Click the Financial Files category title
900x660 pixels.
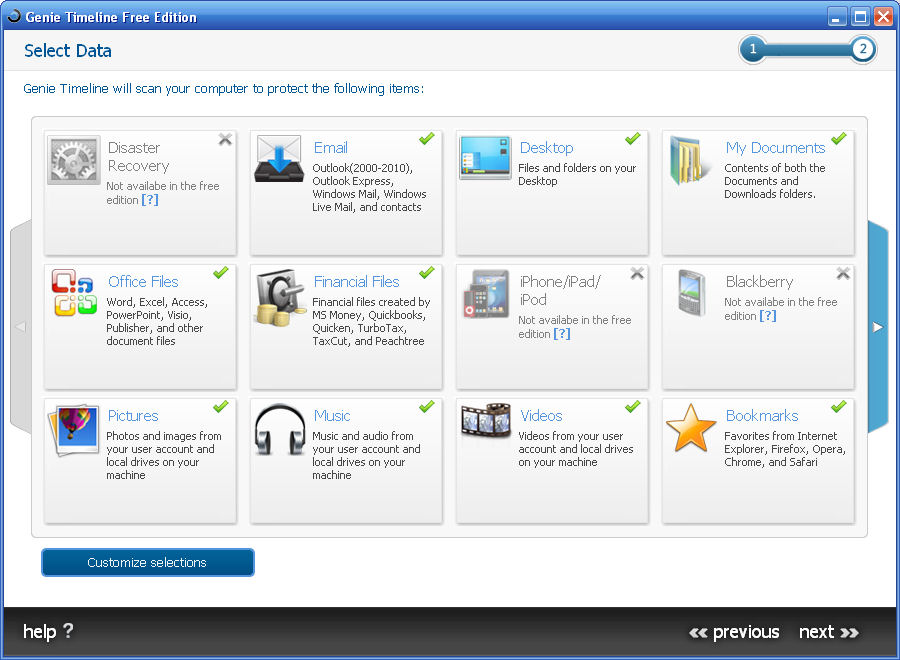[x=356, y=282]
